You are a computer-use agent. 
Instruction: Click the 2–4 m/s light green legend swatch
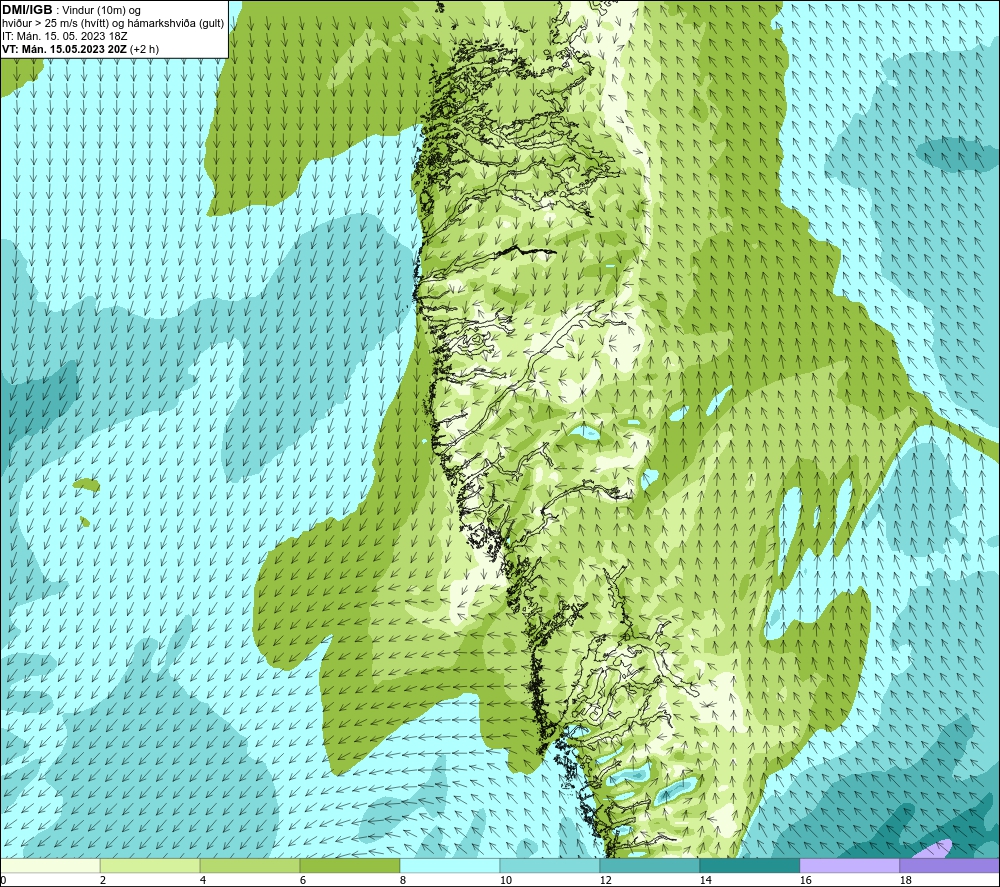150,865
